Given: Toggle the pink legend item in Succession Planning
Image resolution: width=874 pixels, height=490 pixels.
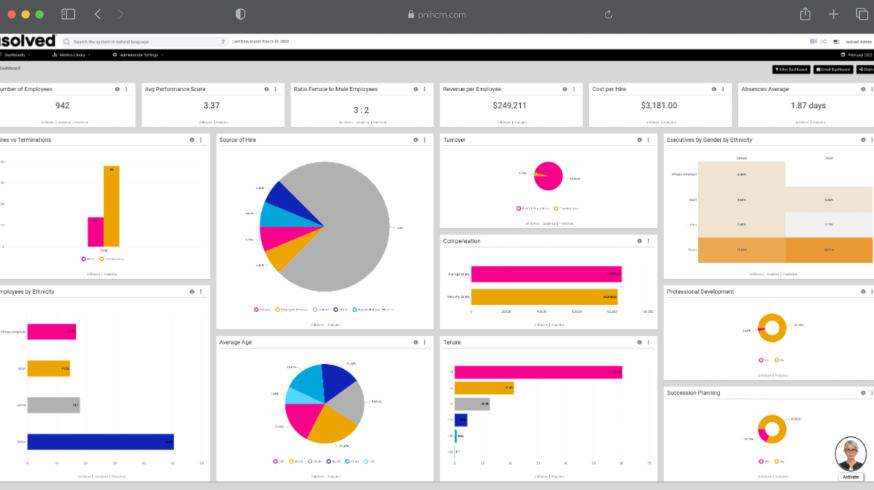Looking at the screenshot, I should 761,460.
